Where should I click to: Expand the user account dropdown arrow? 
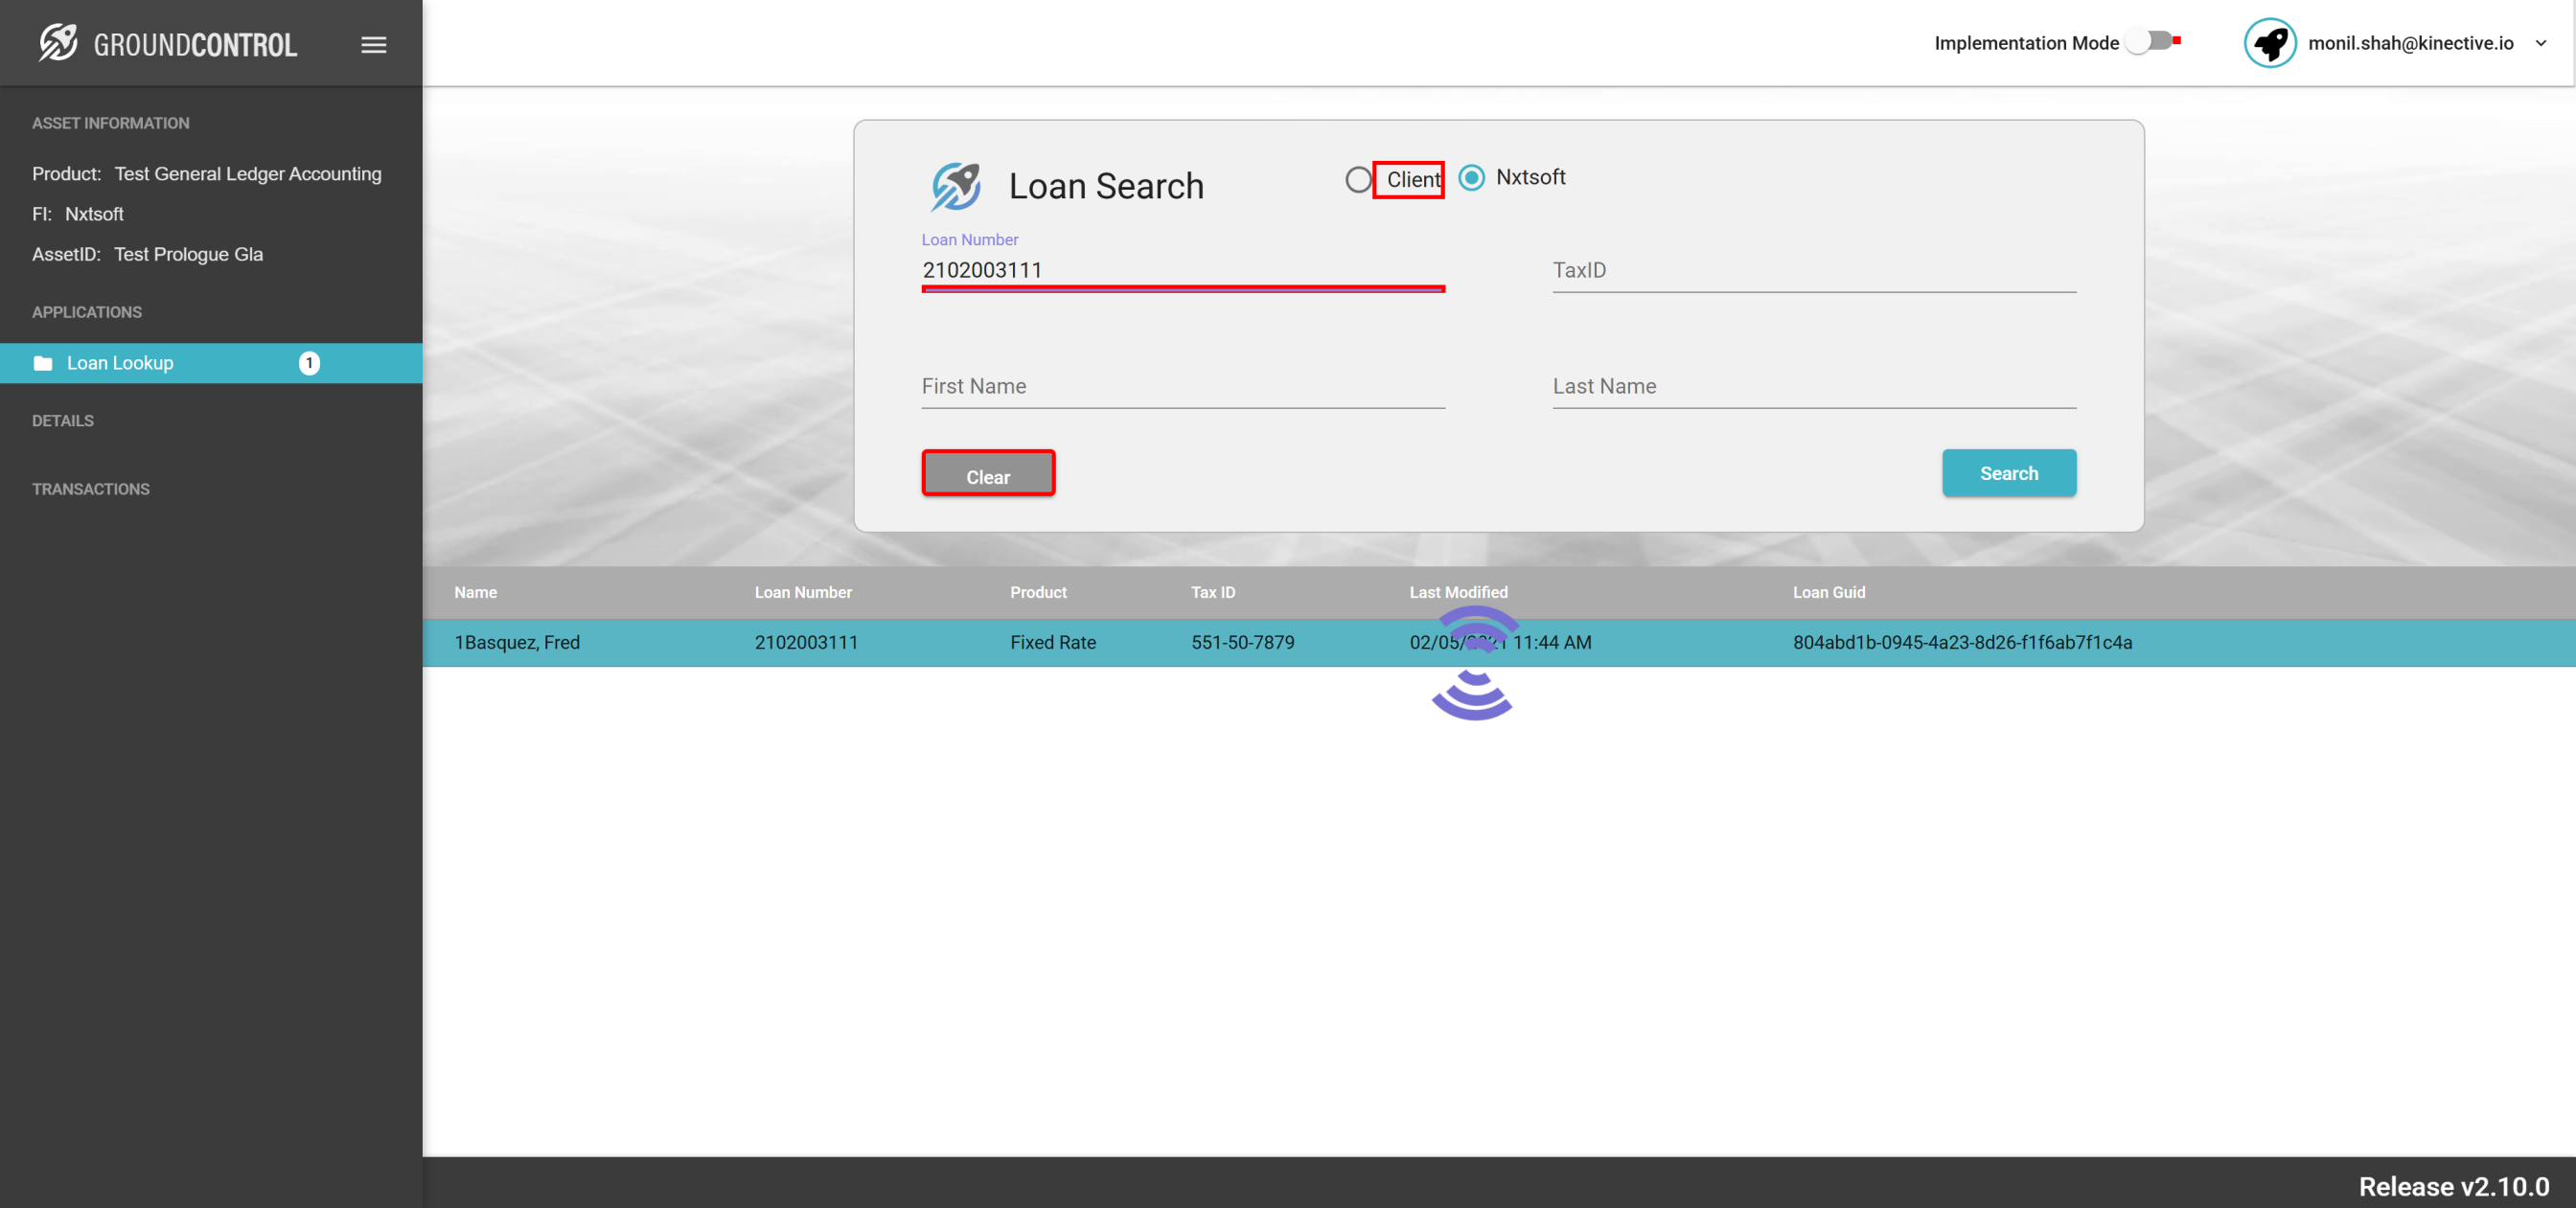pyautogui.click(x=2540, y=43)
